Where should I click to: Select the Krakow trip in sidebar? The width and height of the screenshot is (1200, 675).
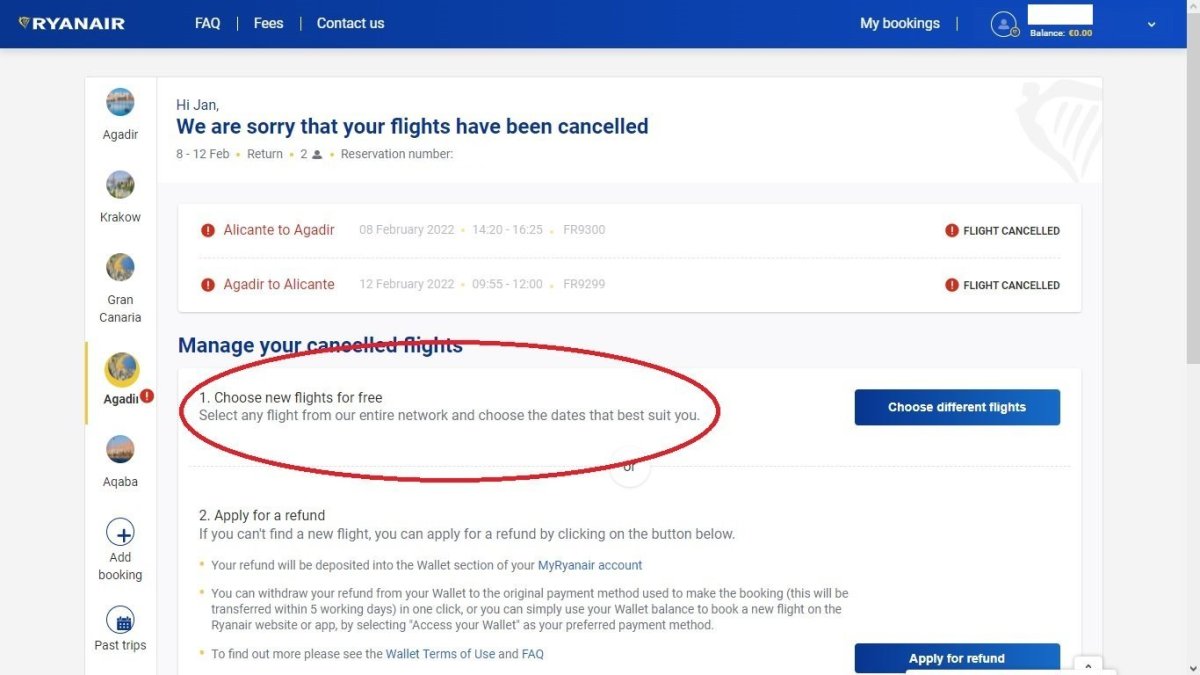[120, 185]
